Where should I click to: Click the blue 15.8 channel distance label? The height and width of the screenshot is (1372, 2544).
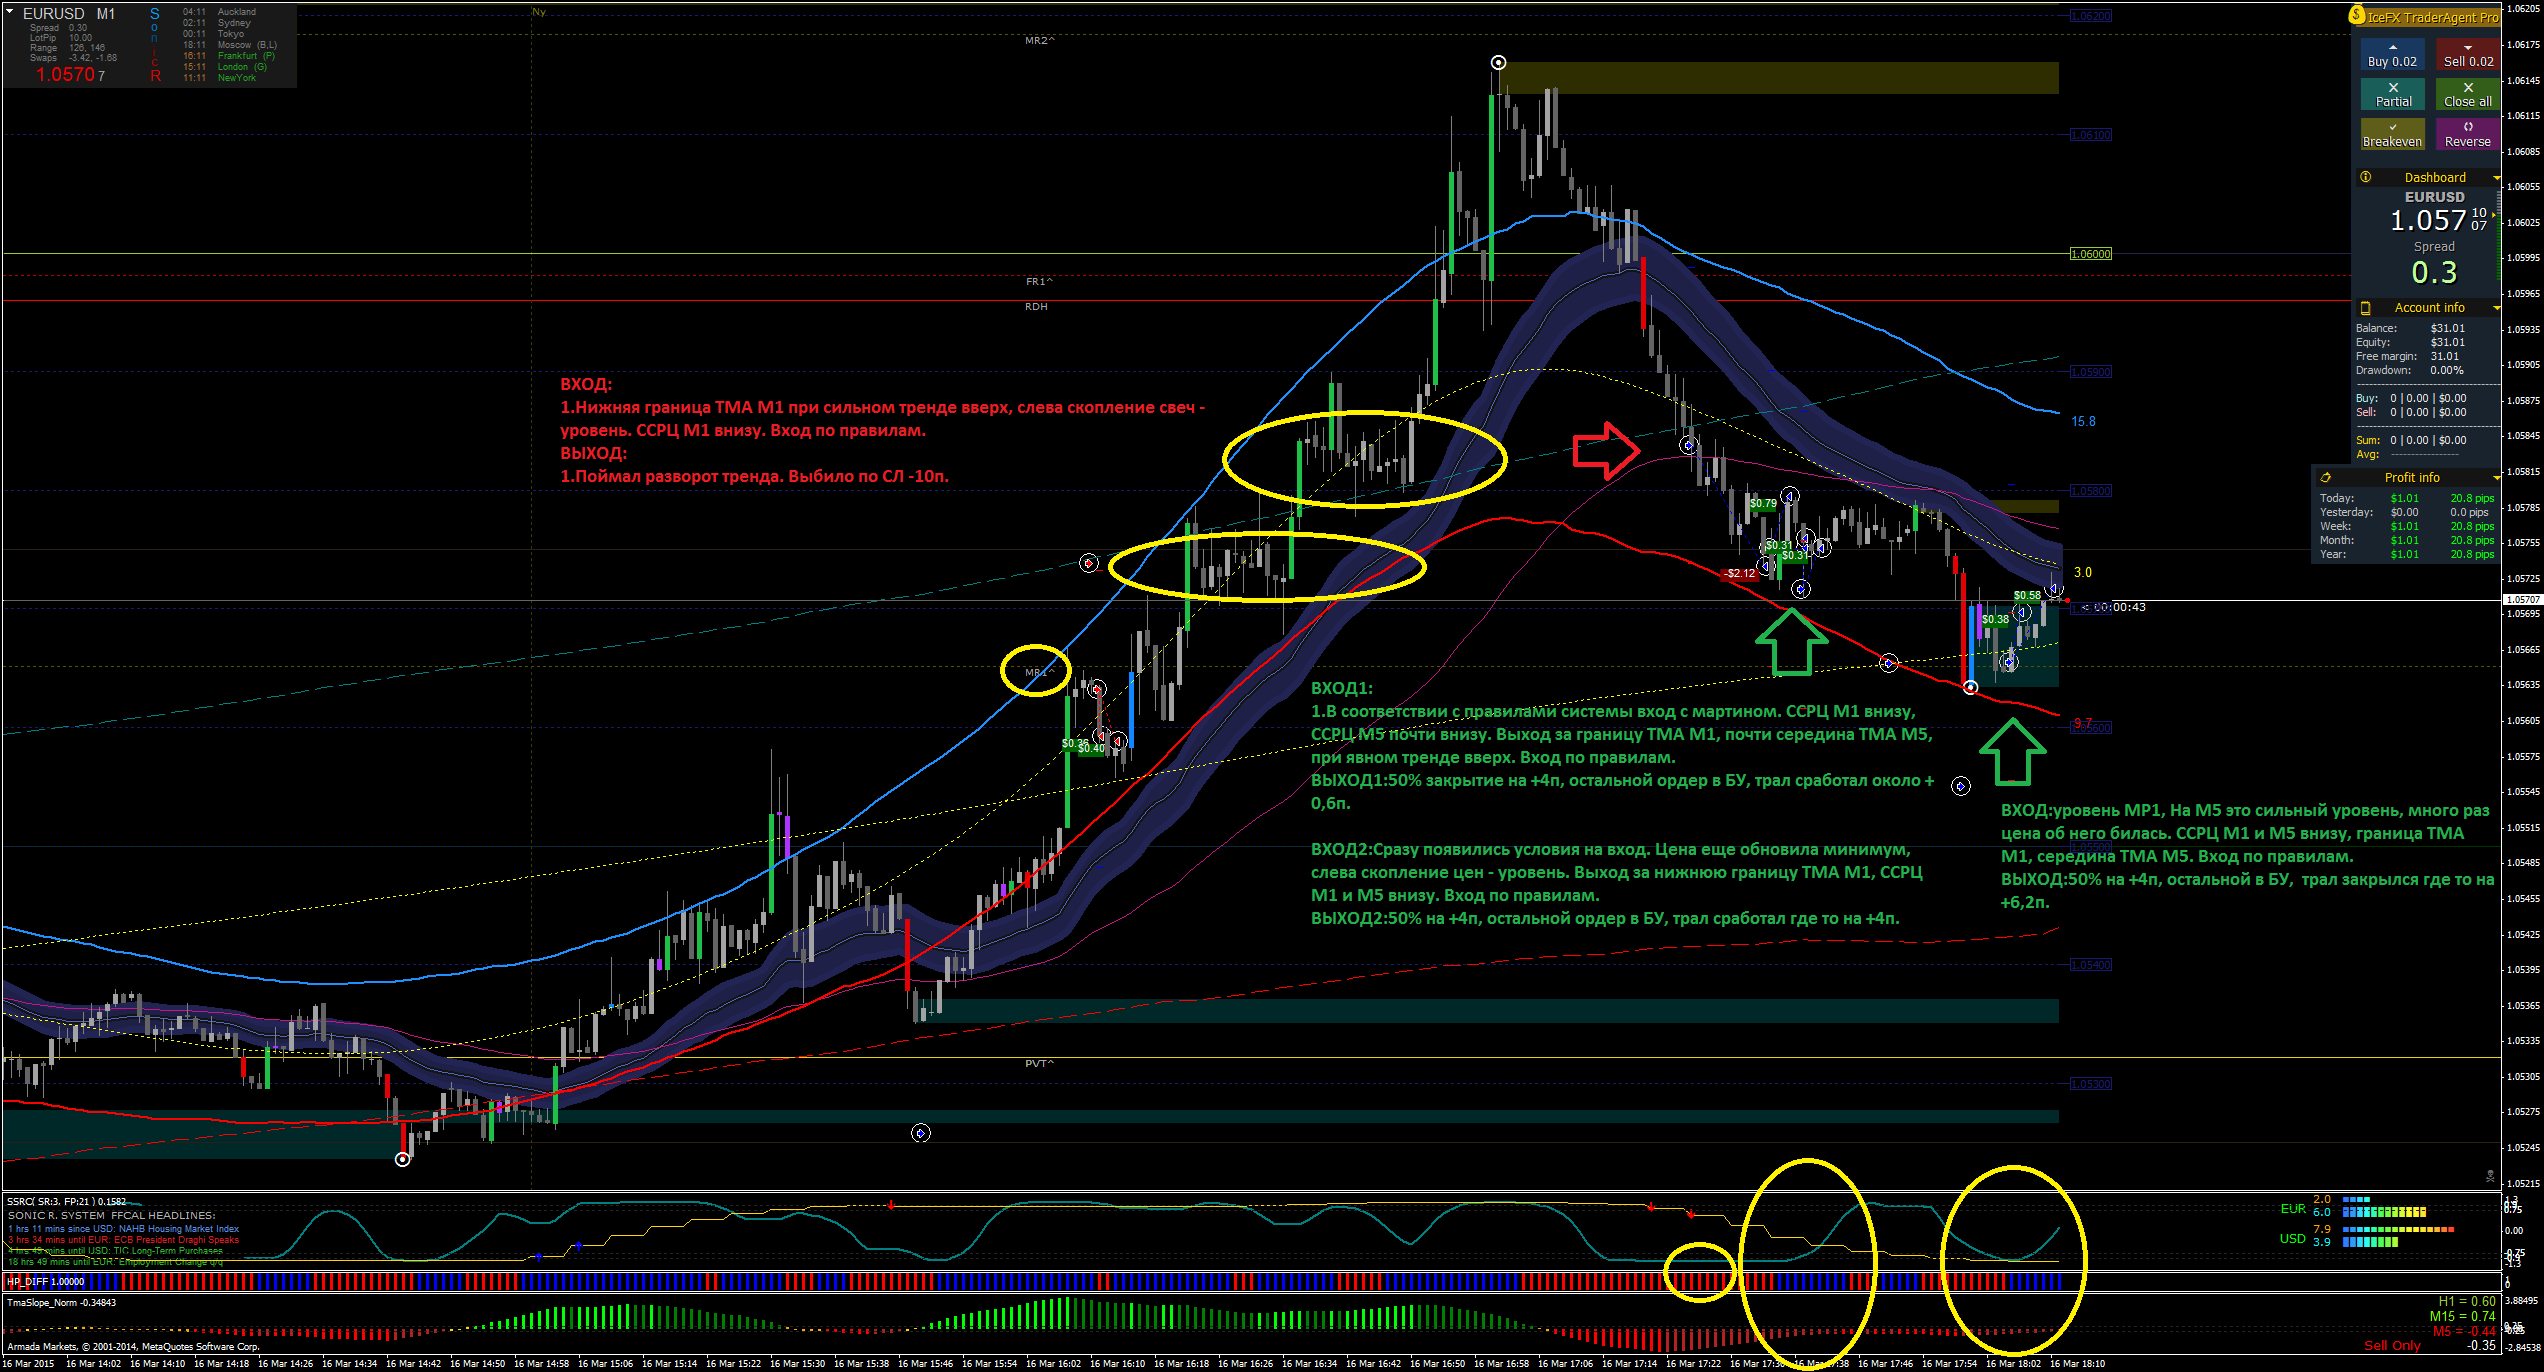[2083, 422]
